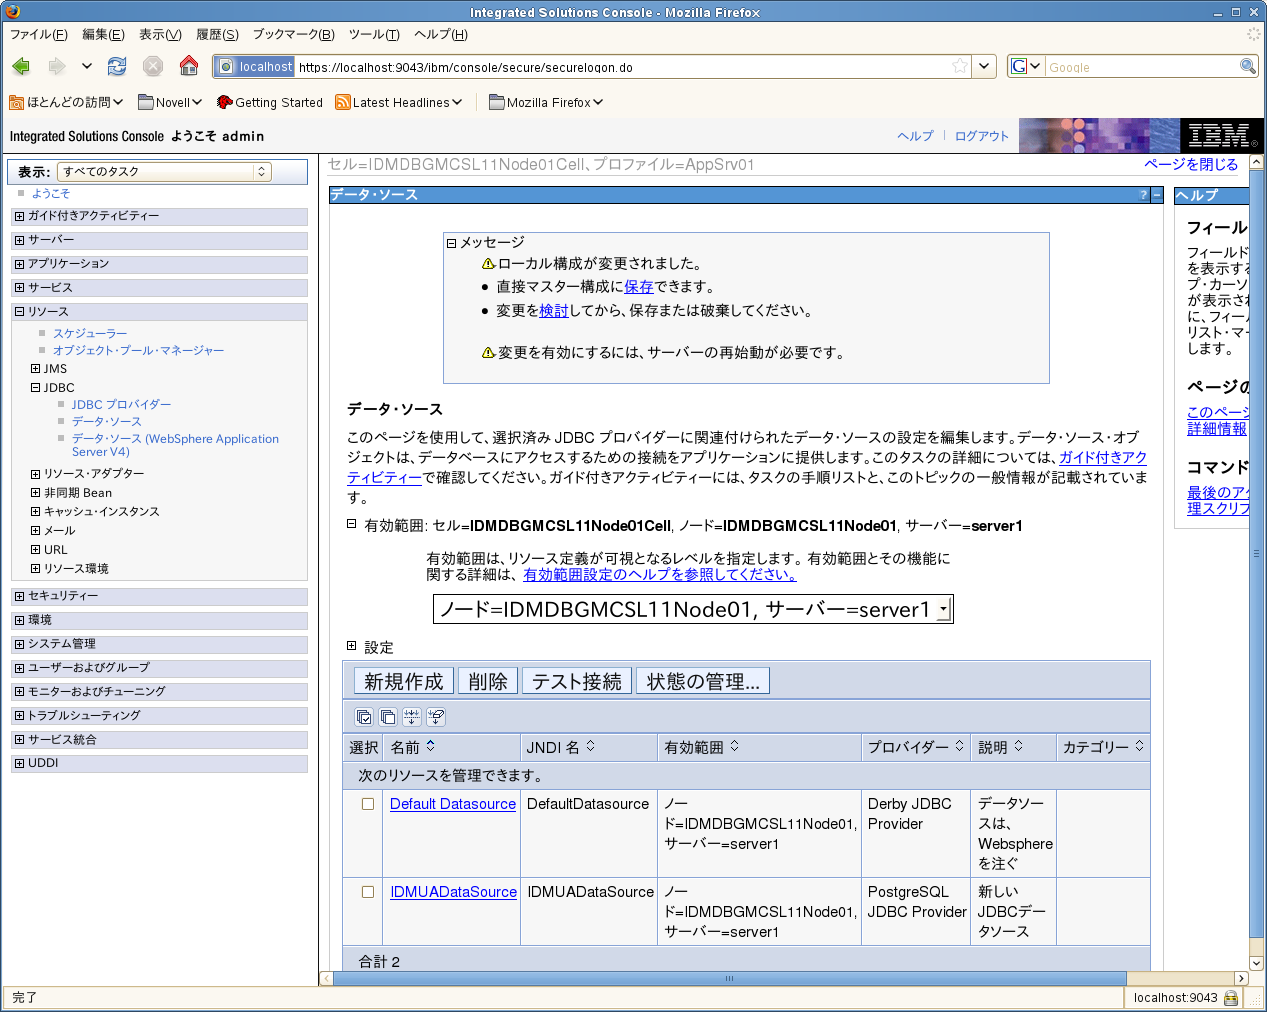
Task: Click the data source panel help question mark
Action: tap(1143, 195)
